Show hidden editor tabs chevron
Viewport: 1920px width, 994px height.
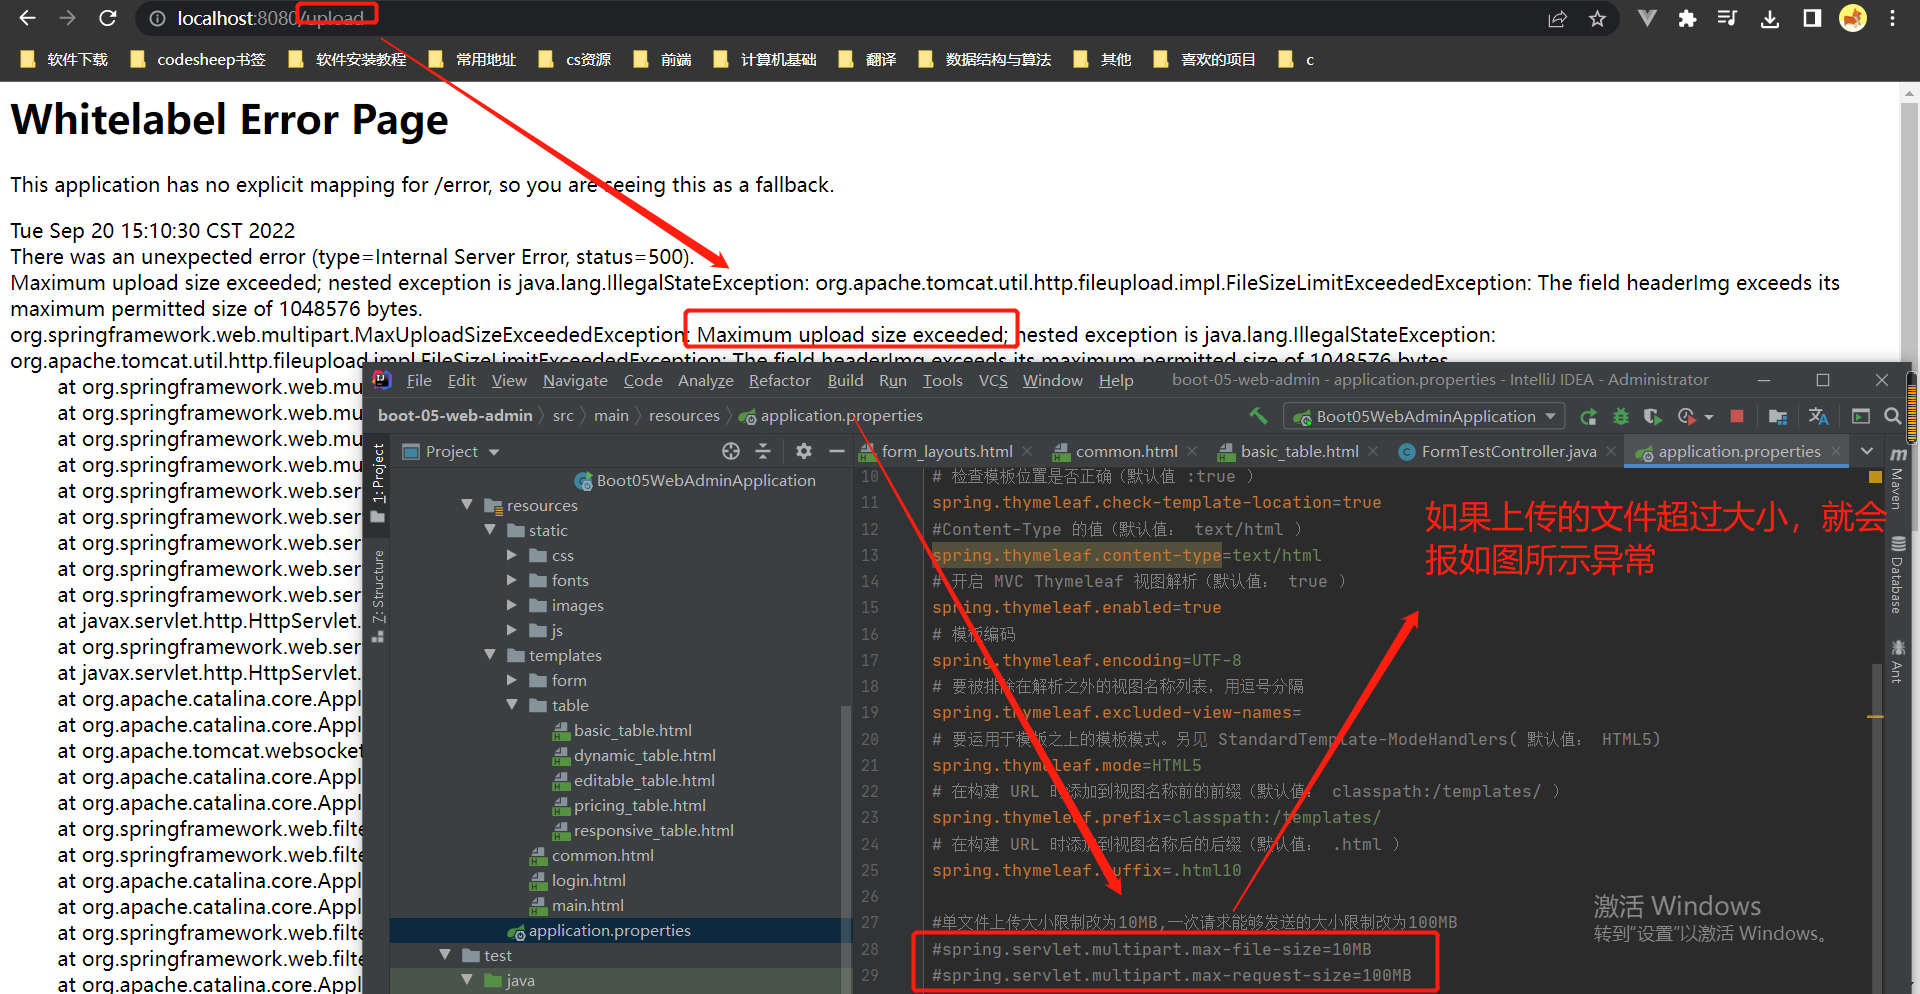[1867, 452]
